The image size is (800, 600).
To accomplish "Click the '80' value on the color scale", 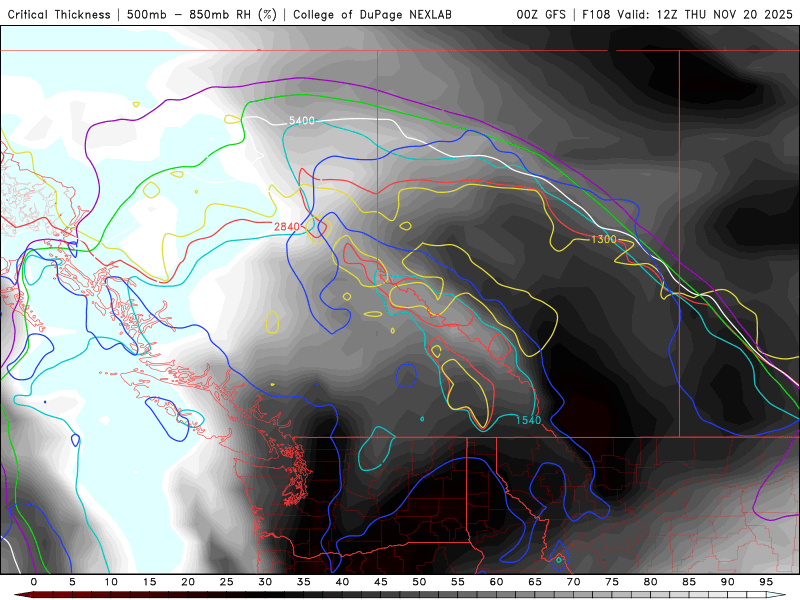I will click(651, 582).
